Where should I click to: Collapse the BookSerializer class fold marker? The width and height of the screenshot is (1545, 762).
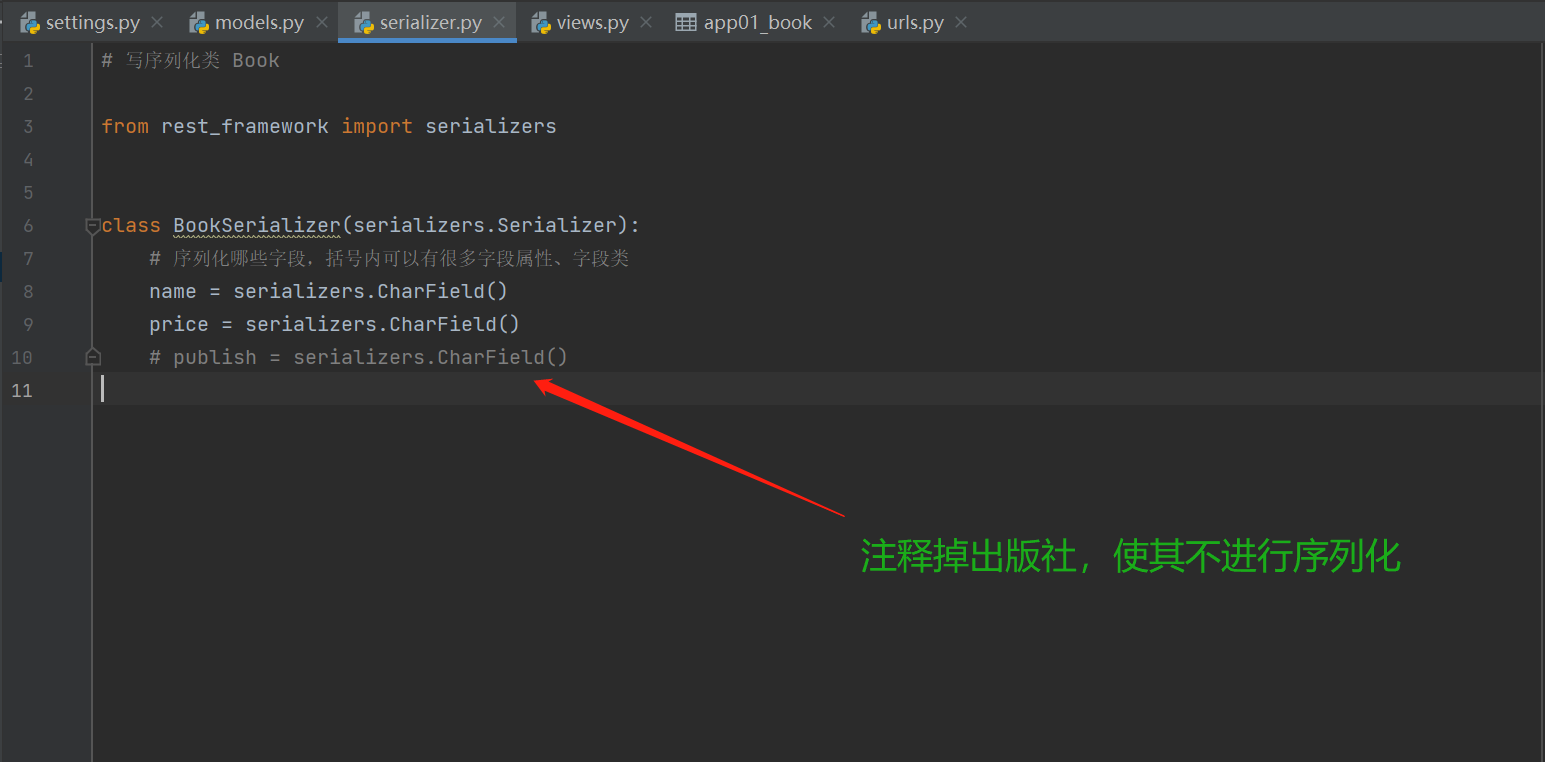pyautogui.click(x=93, y=225)
